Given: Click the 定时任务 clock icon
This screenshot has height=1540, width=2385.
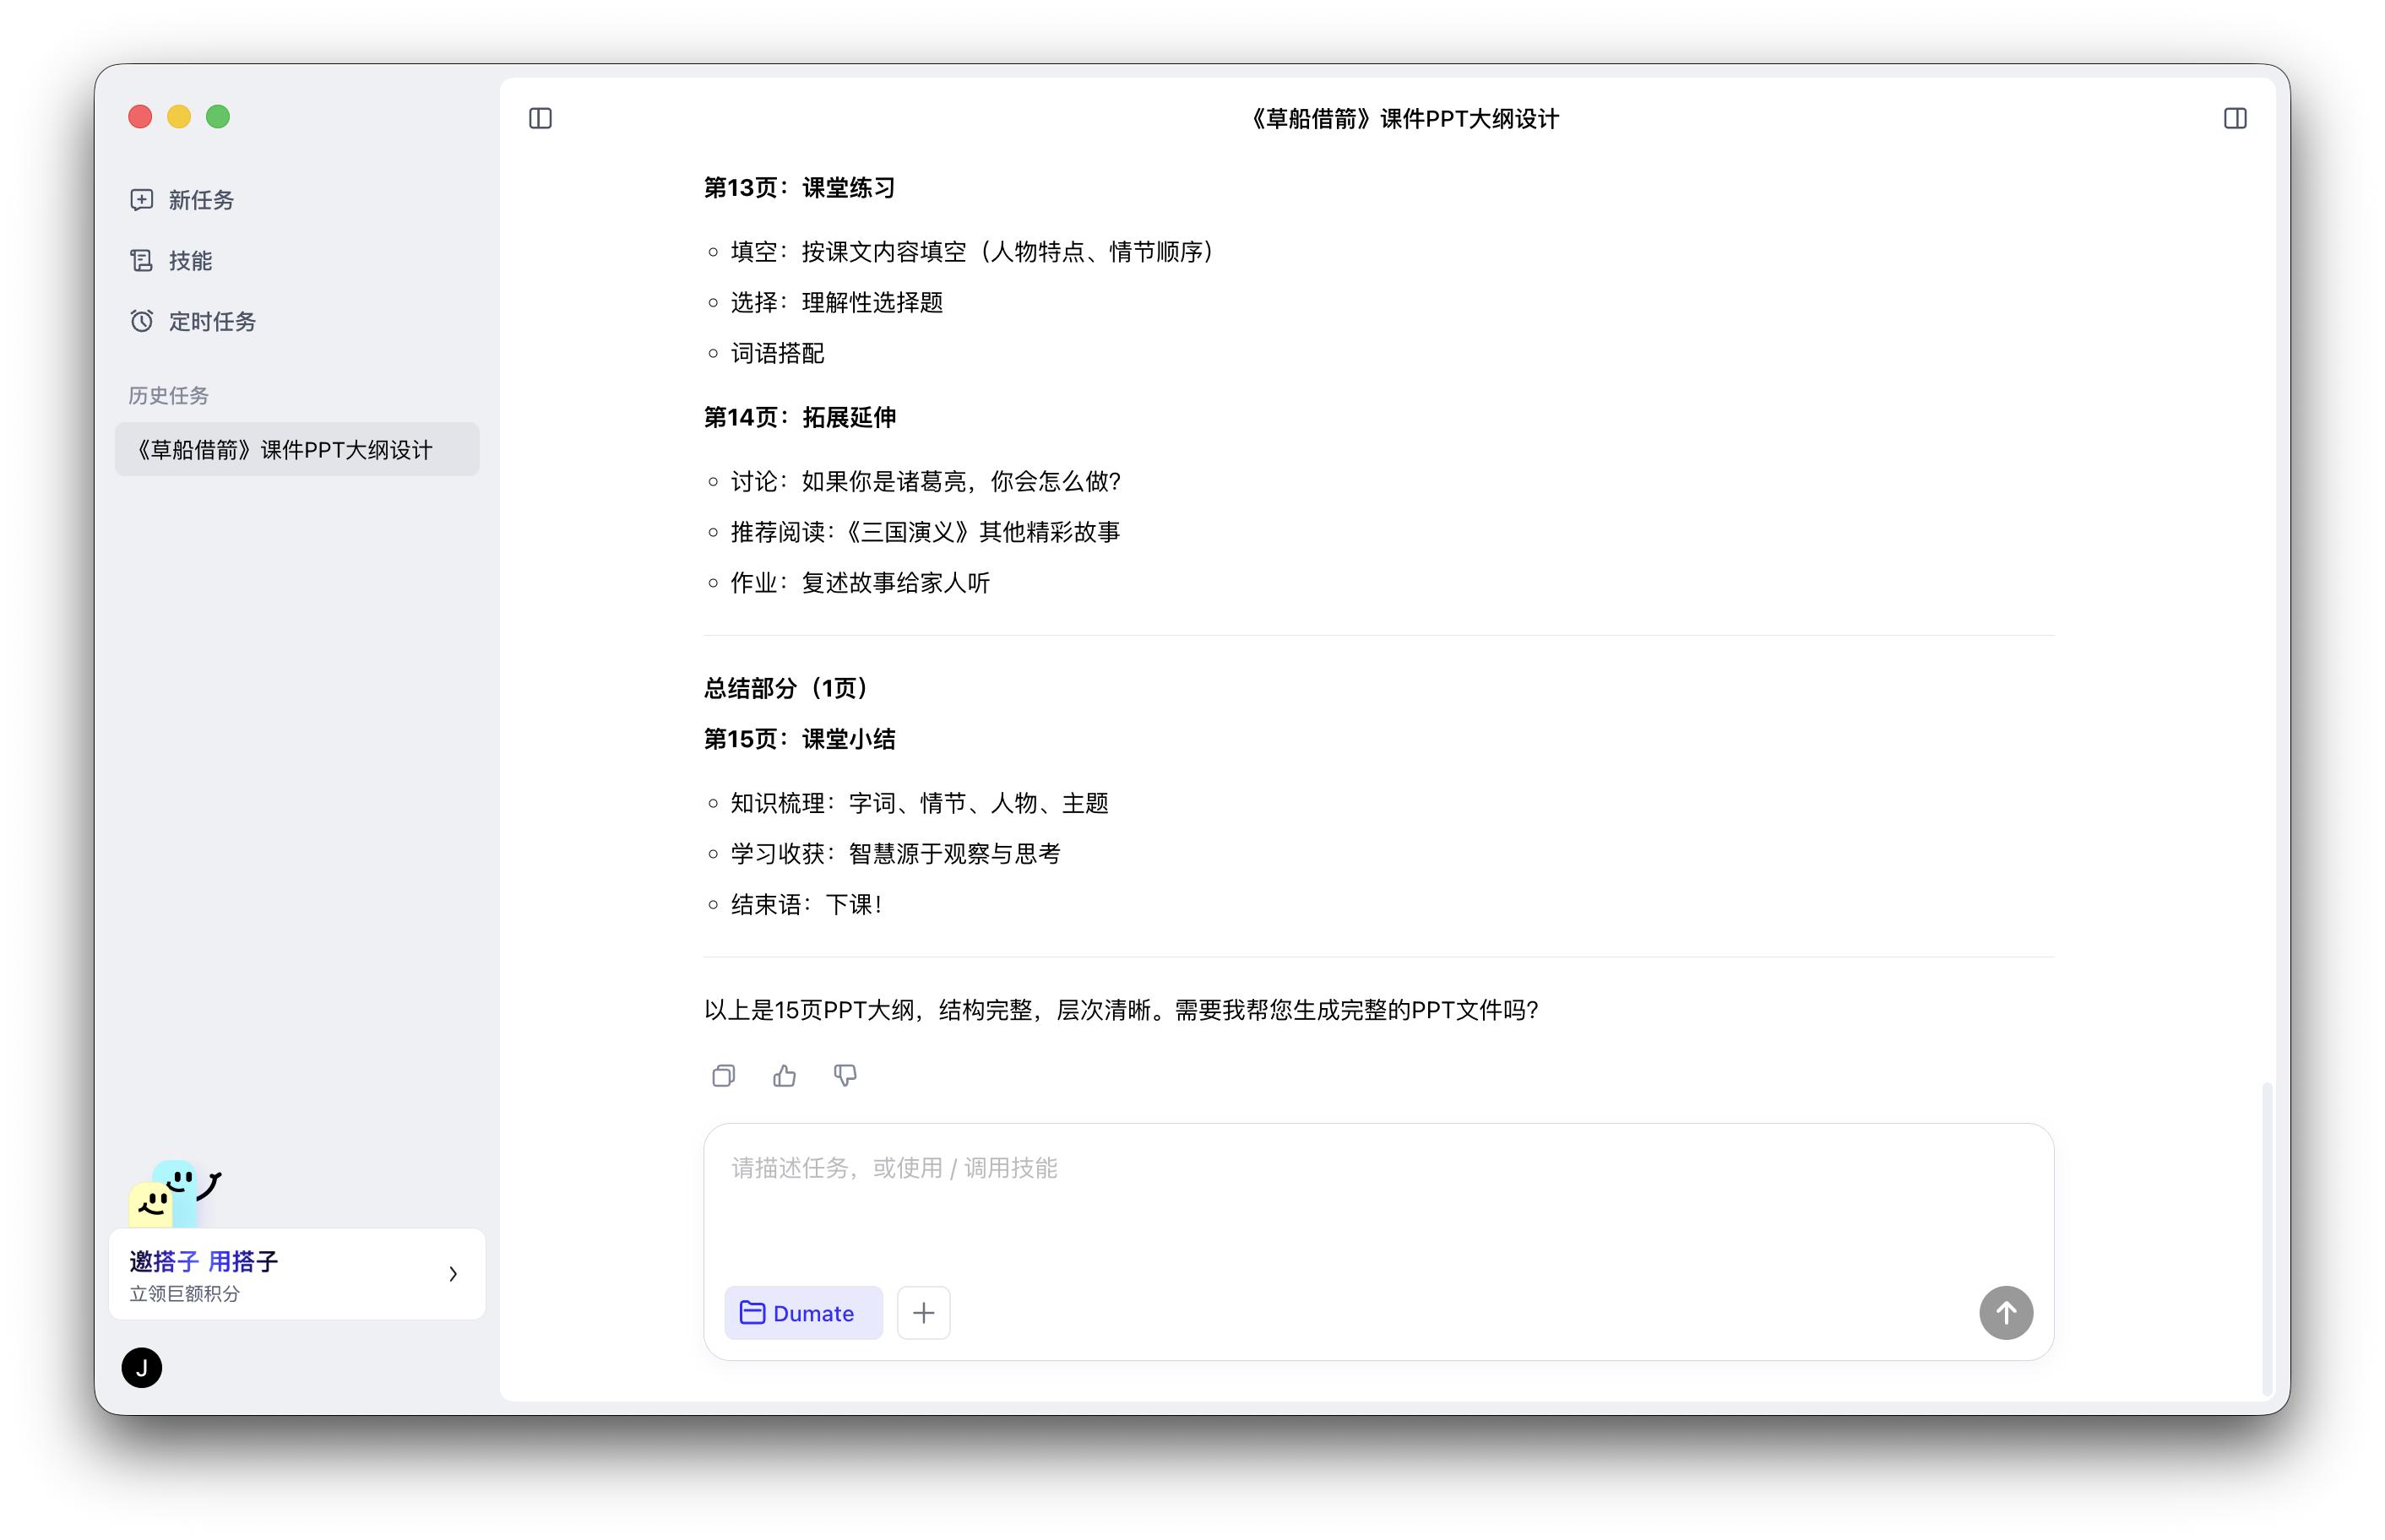Looking at the screenshot, I should (141, 321).
